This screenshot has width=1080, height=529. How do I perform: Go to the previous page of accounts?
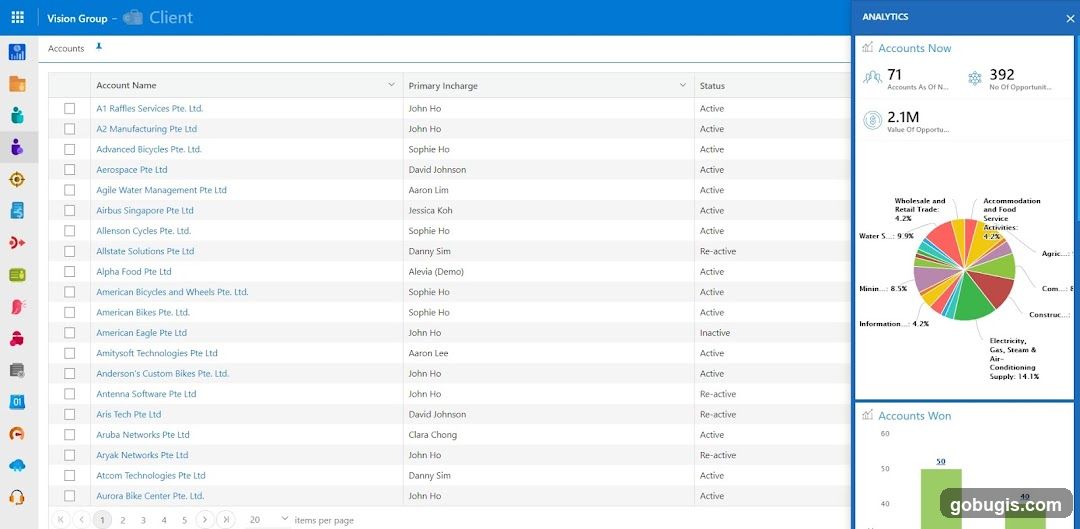point(81,519)
